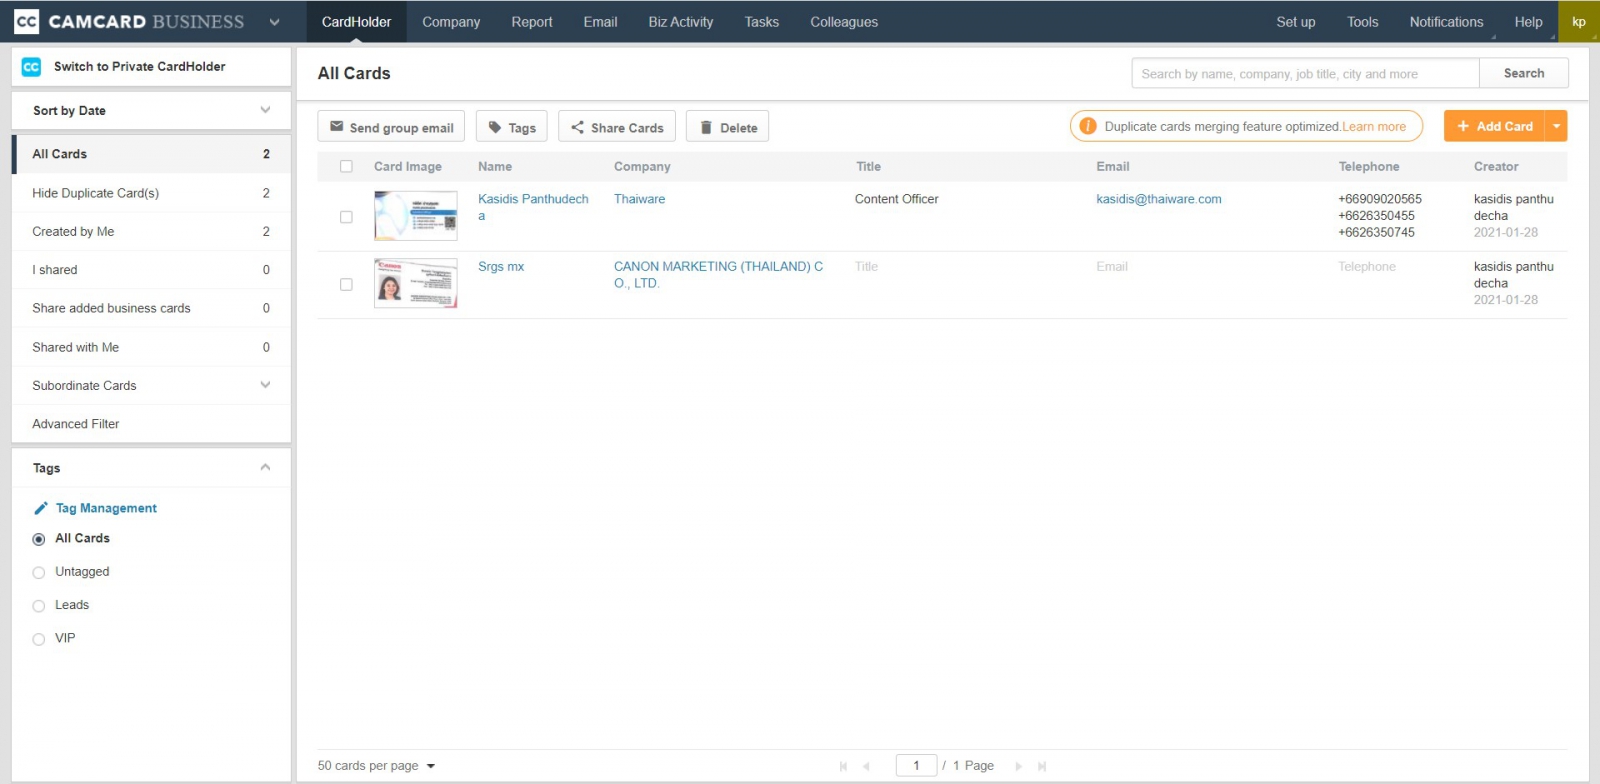Open Notifications
The height and width of the screenshot is (784, 1600).
point(1446,22)
